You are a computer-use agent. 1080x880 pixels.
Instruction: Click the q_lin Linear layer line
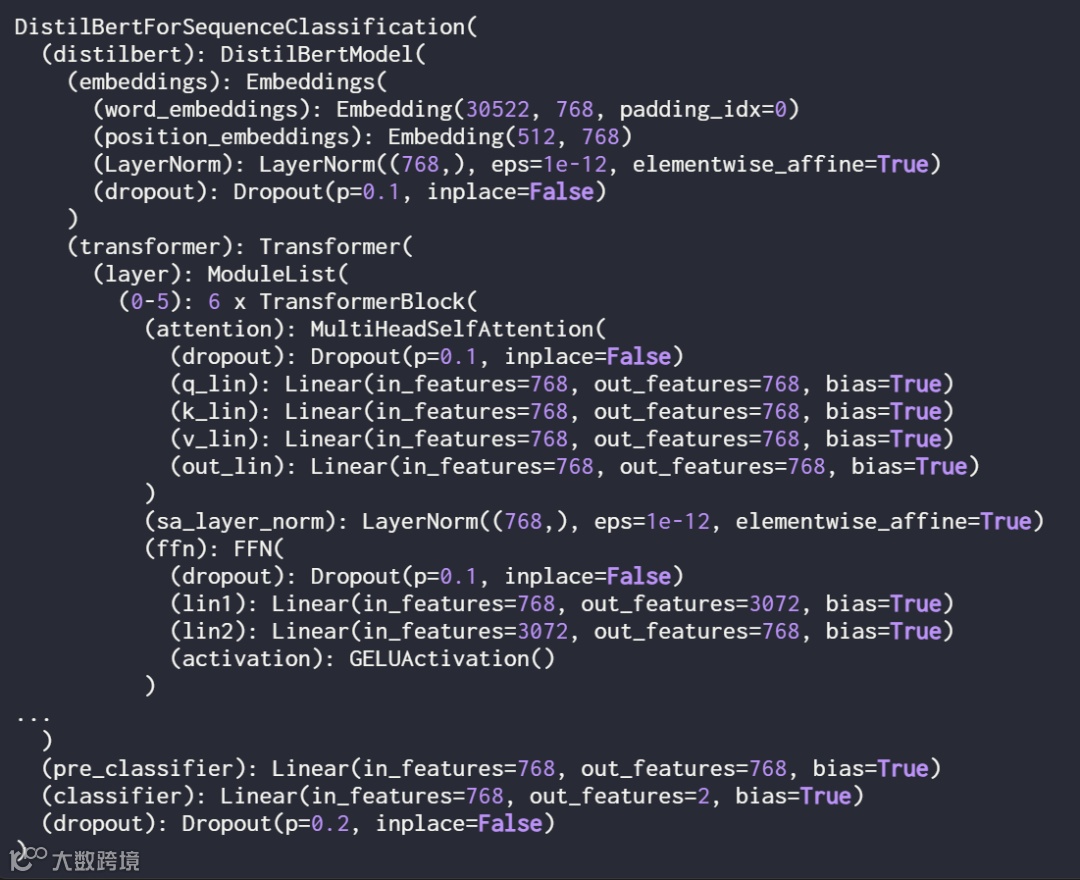point(562,384)
